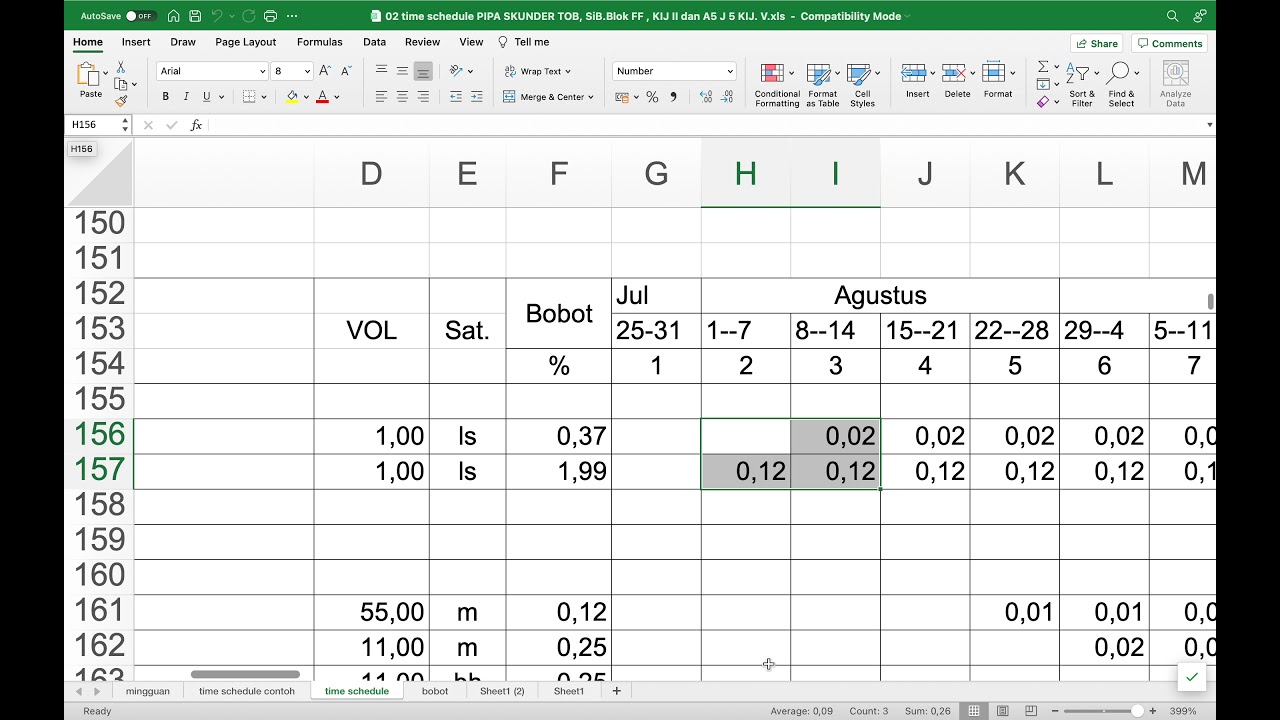Click the Paste clipboard icon
The image size is (1280, 720).
pos(88,74)
